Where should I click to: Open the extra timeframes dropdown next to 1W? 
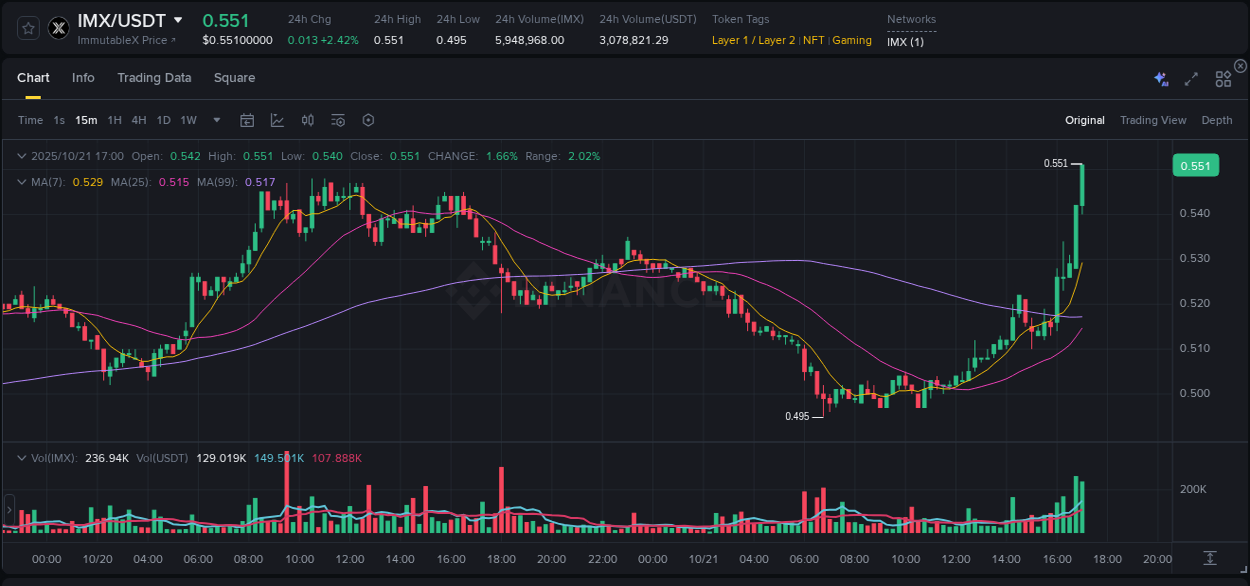click(215, 120)
